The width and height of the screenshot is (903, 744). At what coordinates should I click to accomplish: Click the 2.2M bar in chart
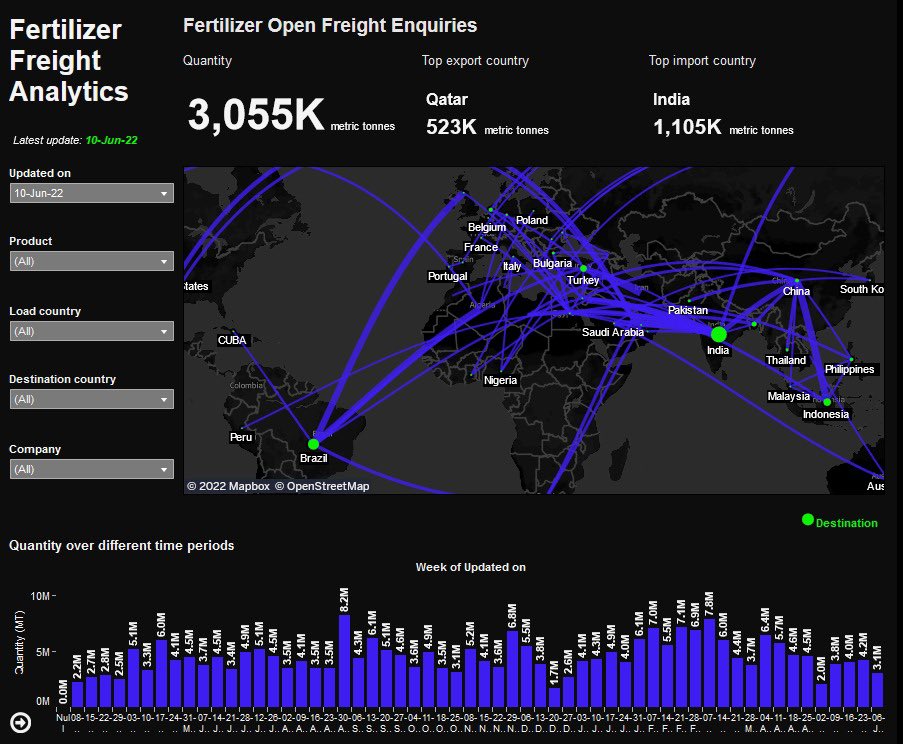[x=78, y=694]
